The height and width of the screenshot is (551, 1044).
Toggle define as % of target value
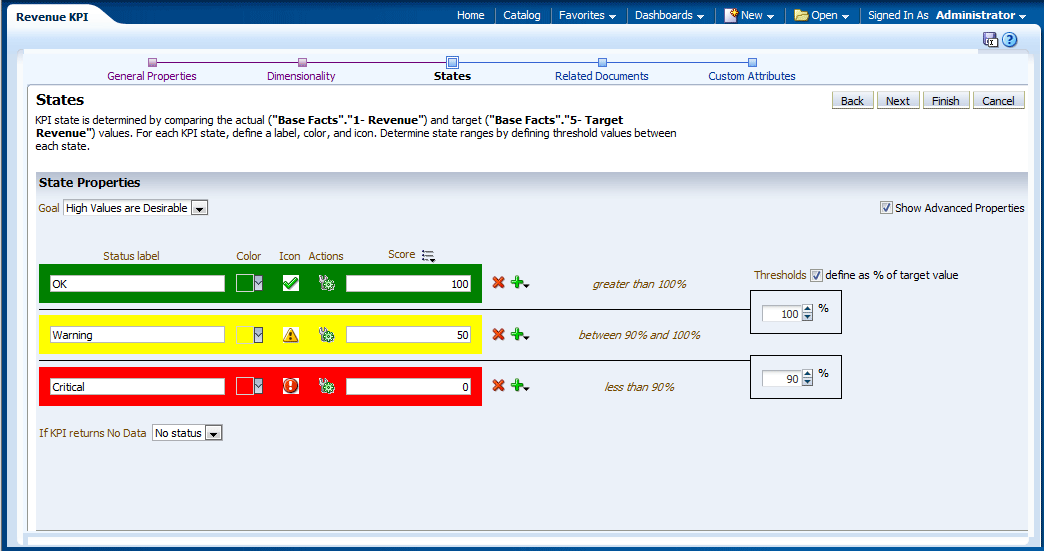click(816, 275)
